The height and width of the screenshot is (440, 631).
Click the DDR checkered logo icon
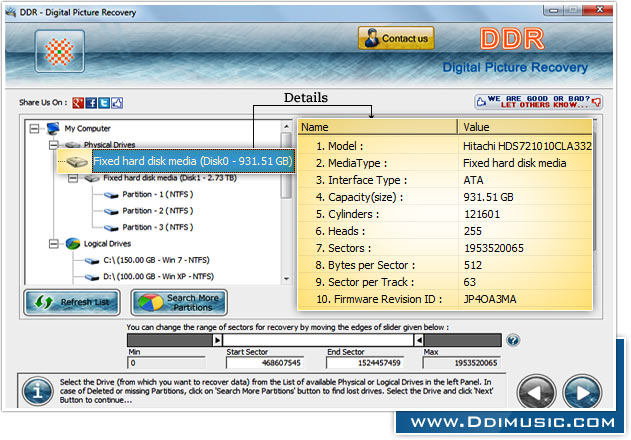click(x=60, y=52)
